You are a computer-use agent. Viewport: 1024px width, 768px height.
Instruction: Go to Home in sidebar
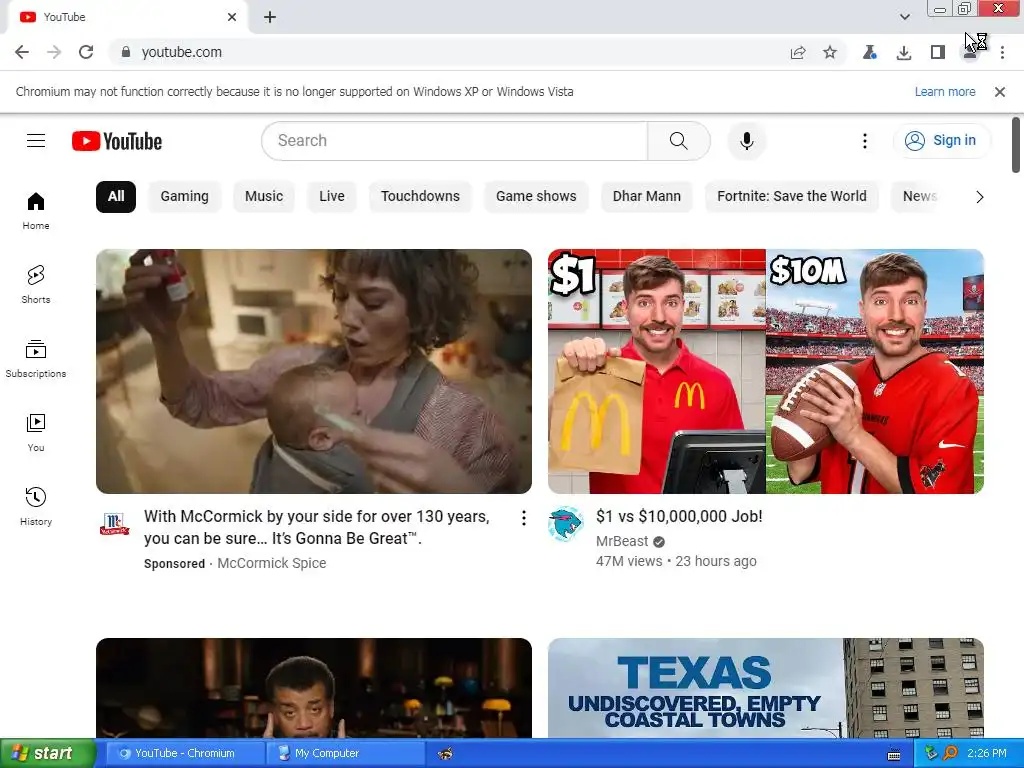(x=36, y=211)
